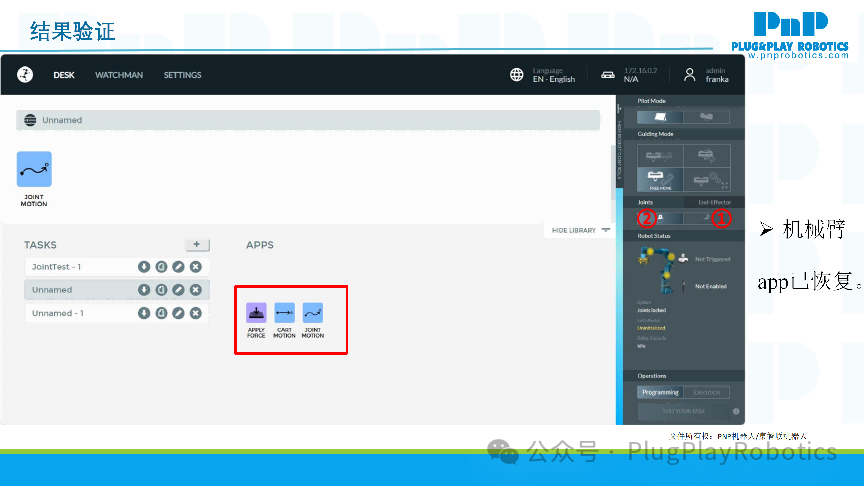Select the robot-arm Pilot Mode option
This screenshot has width=864, height=486.
click(706, 117)
